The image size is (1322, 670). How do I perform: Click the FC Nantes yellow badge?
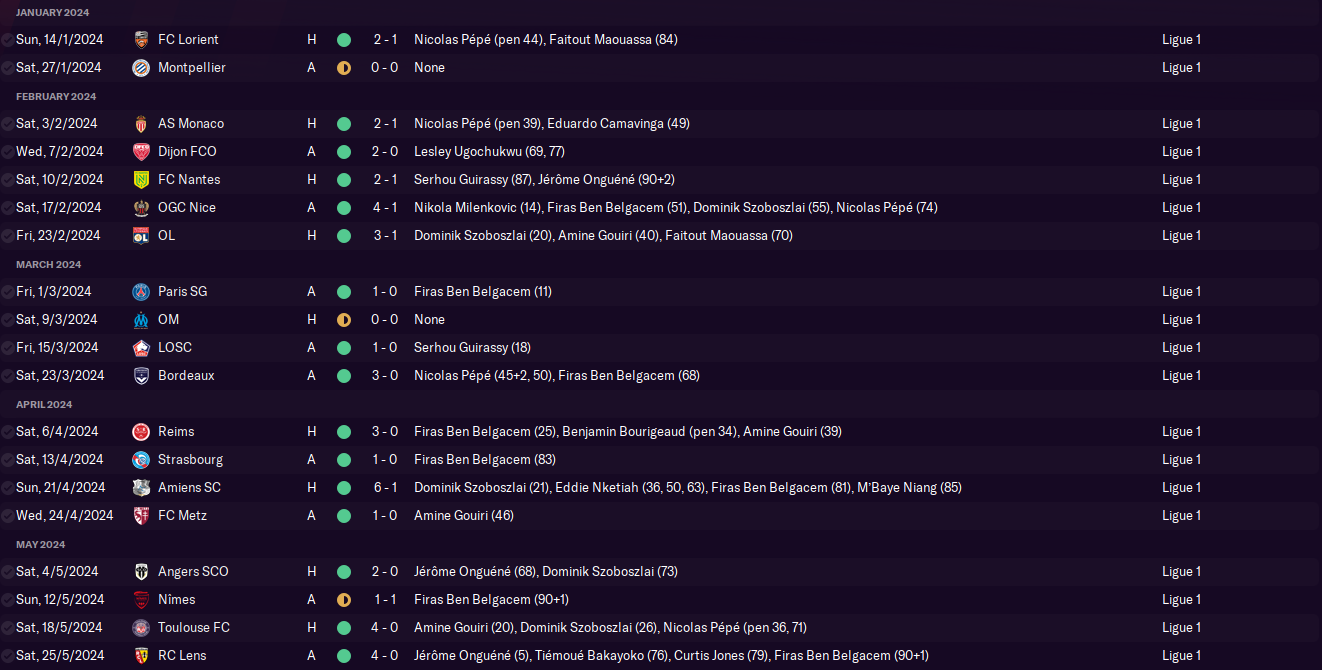[x=141, y=180]
